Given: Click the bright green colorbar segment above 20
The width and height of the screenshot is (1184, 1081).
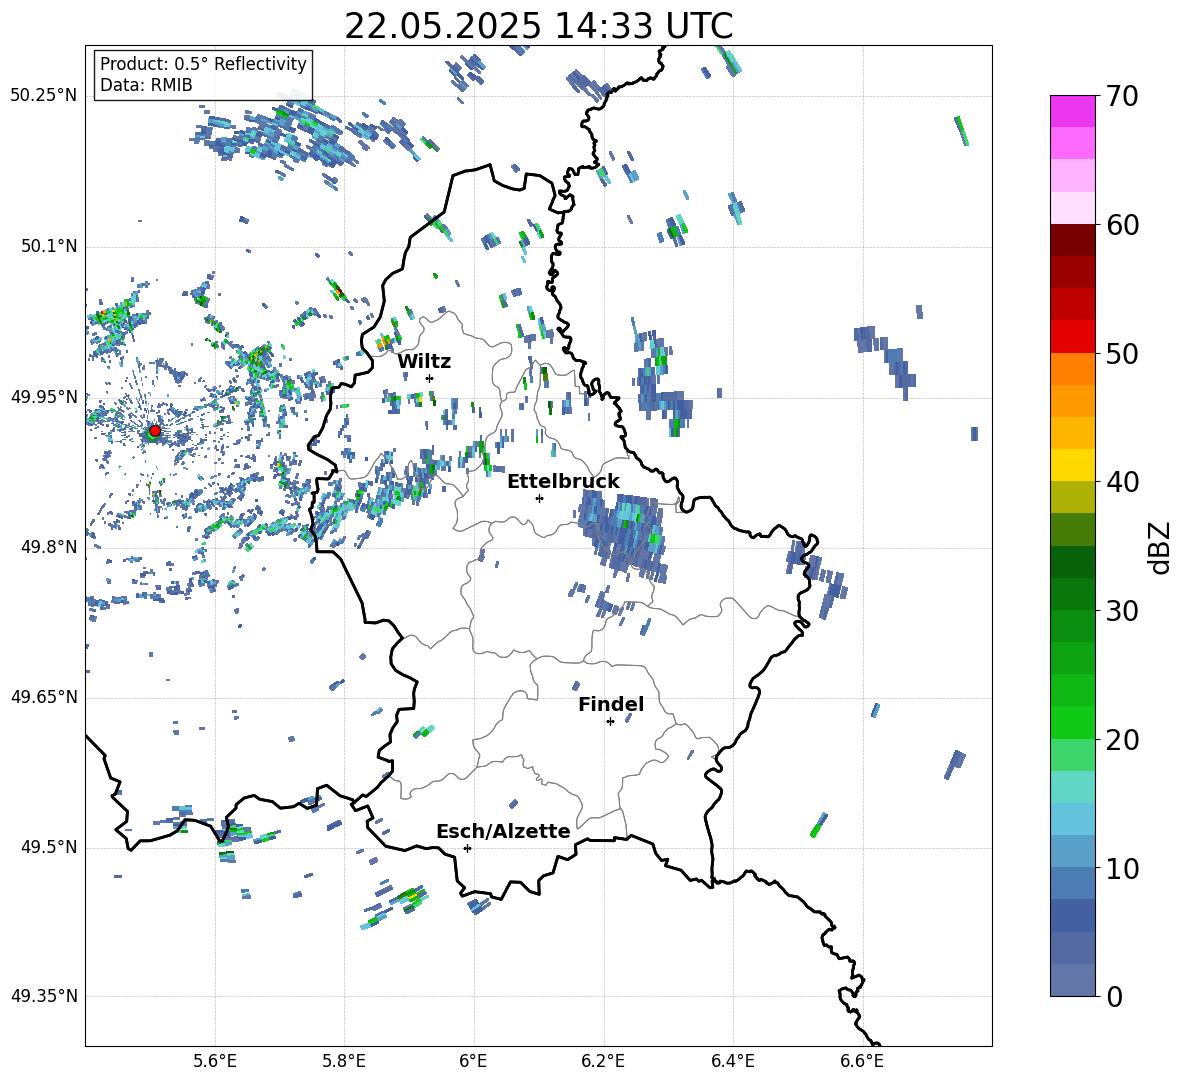Looking at the screenshot, I should coord(1072,722).
